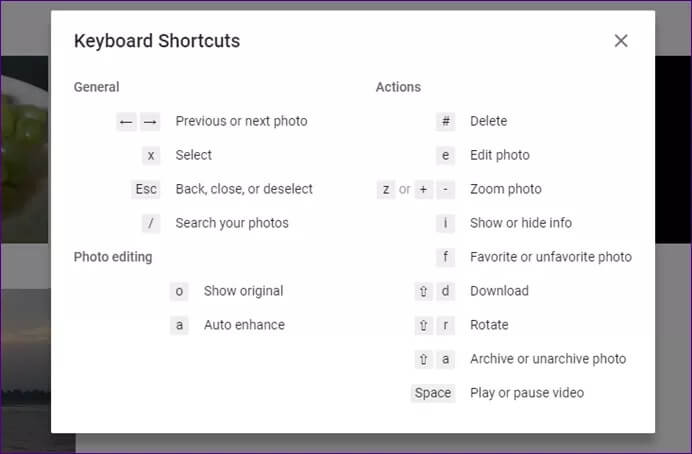Click the 'Space' key badge
692x454 pixels.
[433, 393]
